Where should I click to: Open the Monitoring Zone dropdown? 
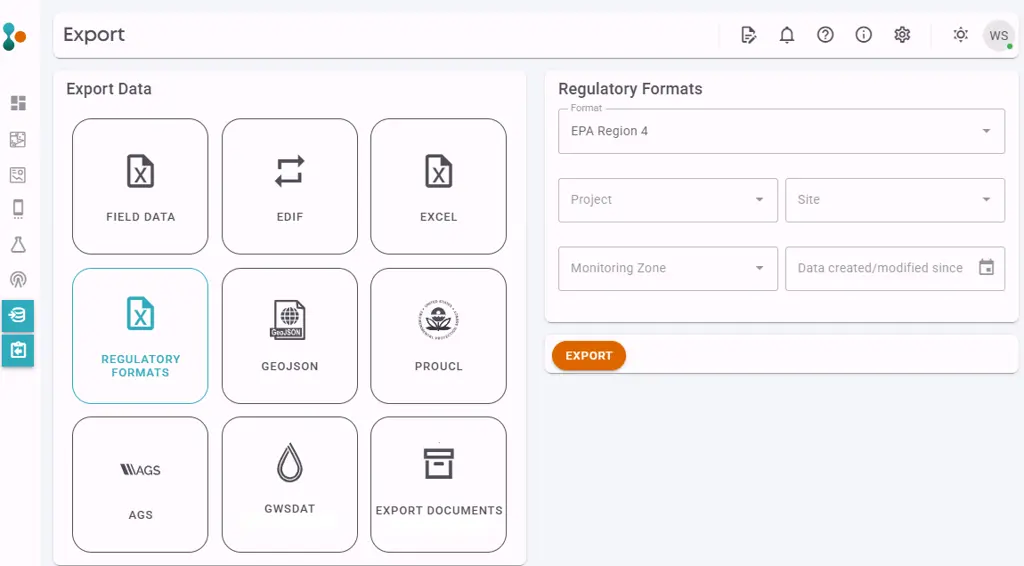[667, 268]
